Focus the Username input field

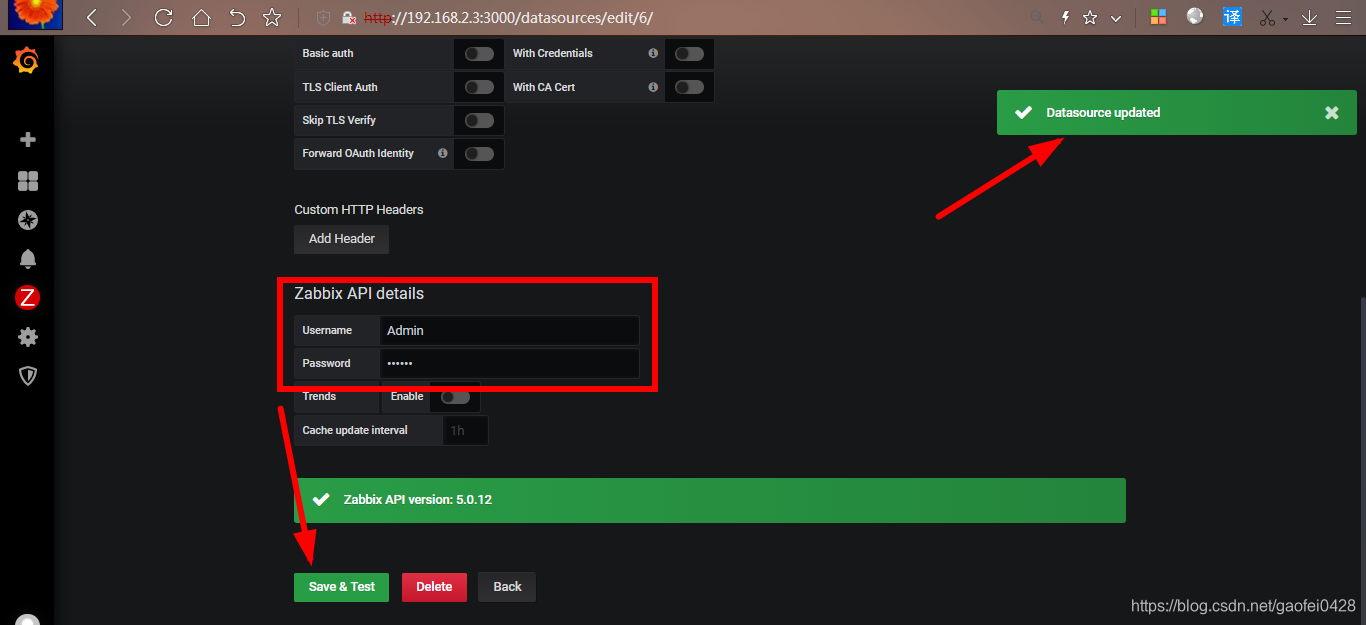509,330
